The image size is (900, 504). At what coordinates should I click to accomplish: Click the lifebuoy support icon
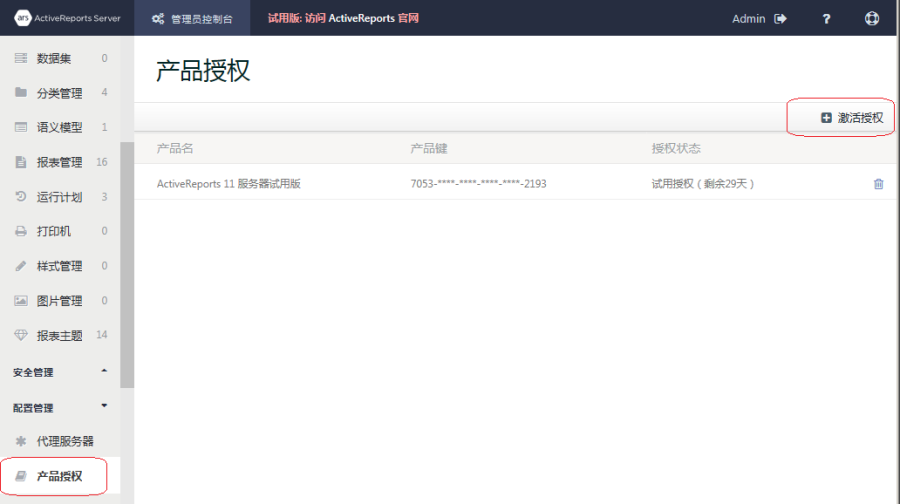[x=872, y=18]
